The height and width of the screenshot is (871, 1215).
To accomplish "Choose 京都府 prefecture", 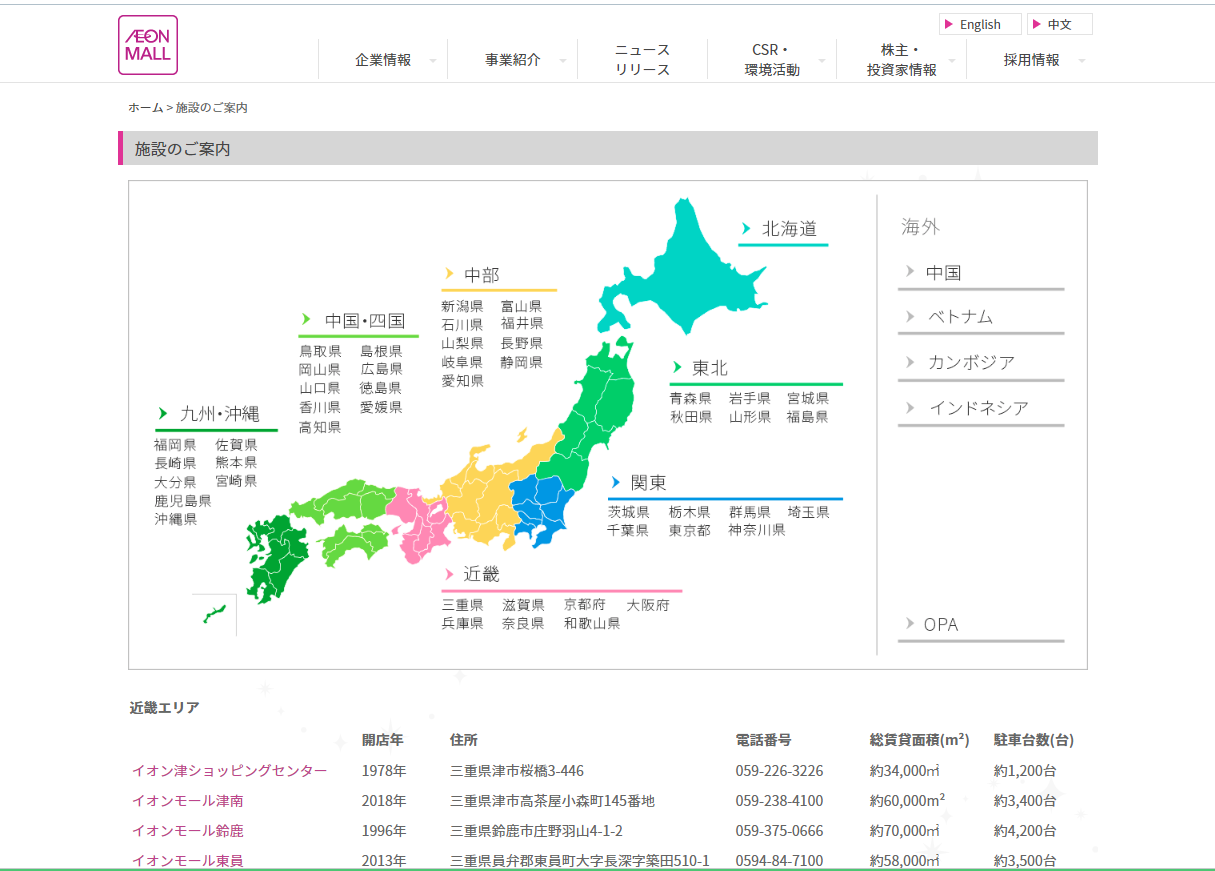I will [584, 605].
